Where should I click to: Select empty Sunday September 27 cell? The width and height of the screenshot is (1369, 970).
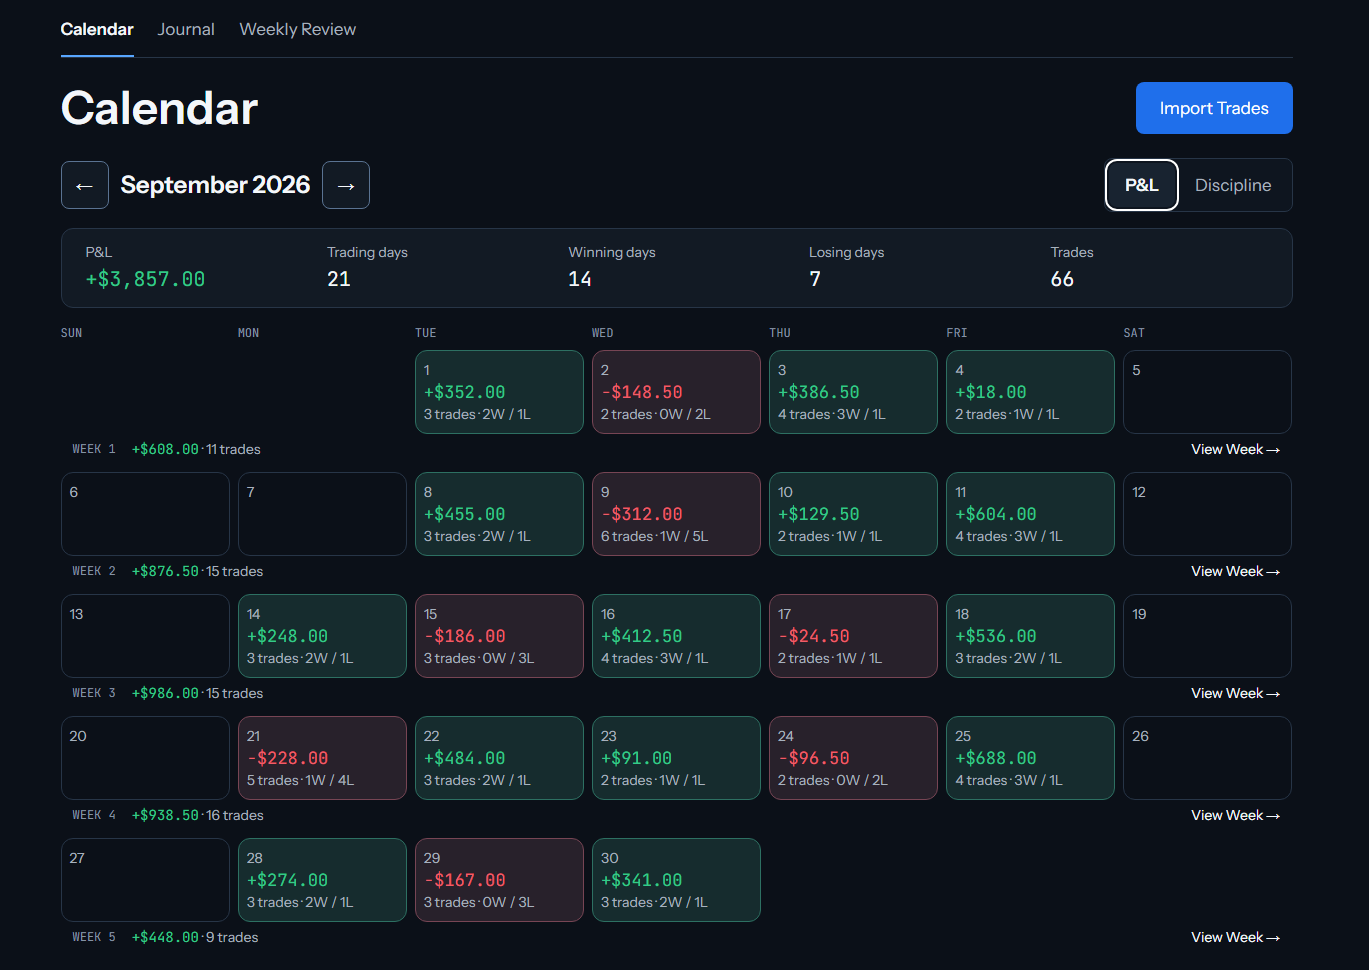(145, 880)
